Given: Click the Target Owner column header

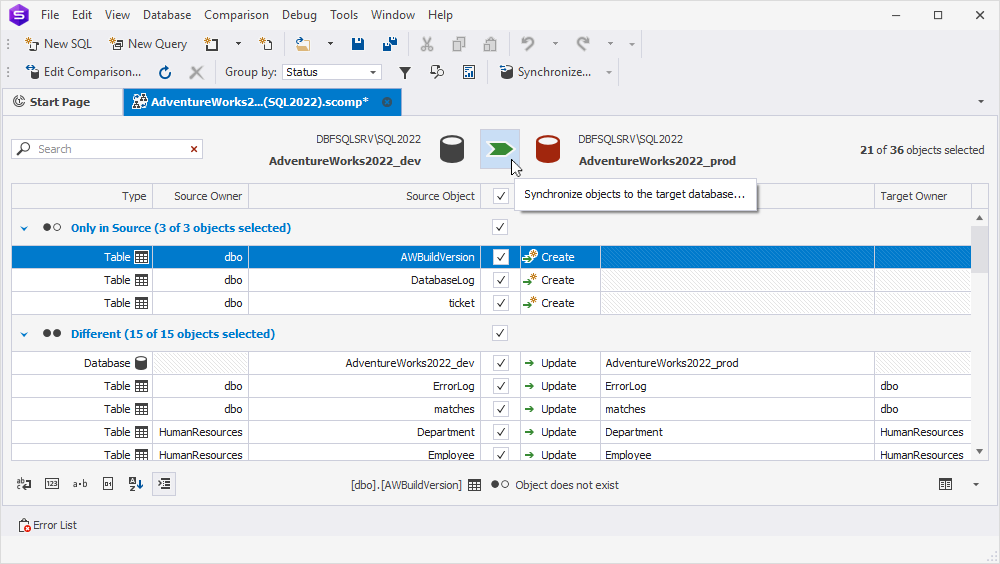Looking at the screenshot, I should click(922, 197).
